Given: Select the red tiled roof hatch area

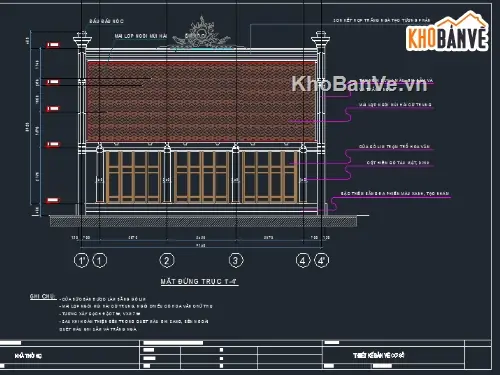Looking at the screenshot, I should point(201,102).
